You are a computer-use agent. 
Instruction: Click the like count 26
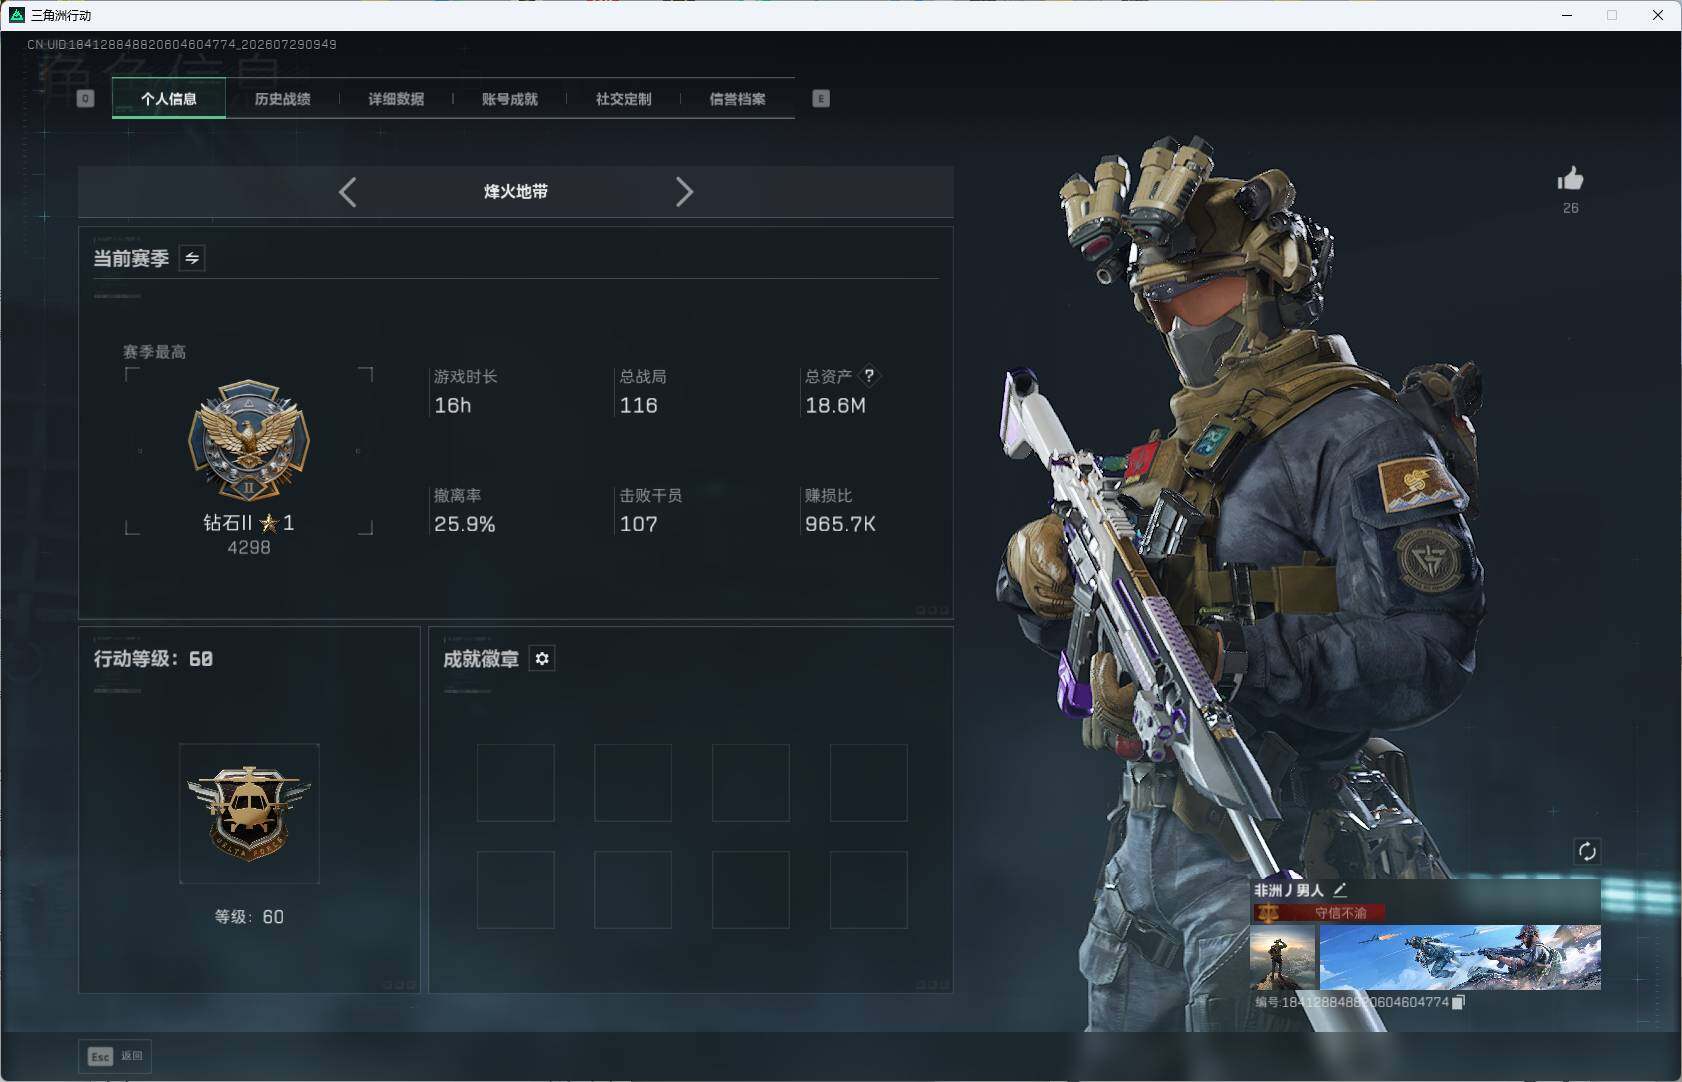coord(1571,208)
